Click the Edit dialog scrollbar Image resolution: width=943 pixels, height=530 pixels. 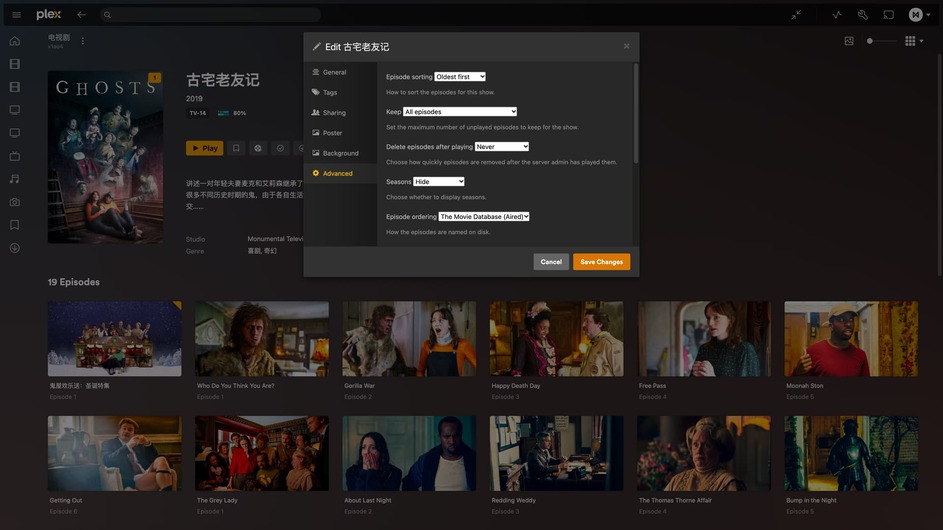(635, 114)
